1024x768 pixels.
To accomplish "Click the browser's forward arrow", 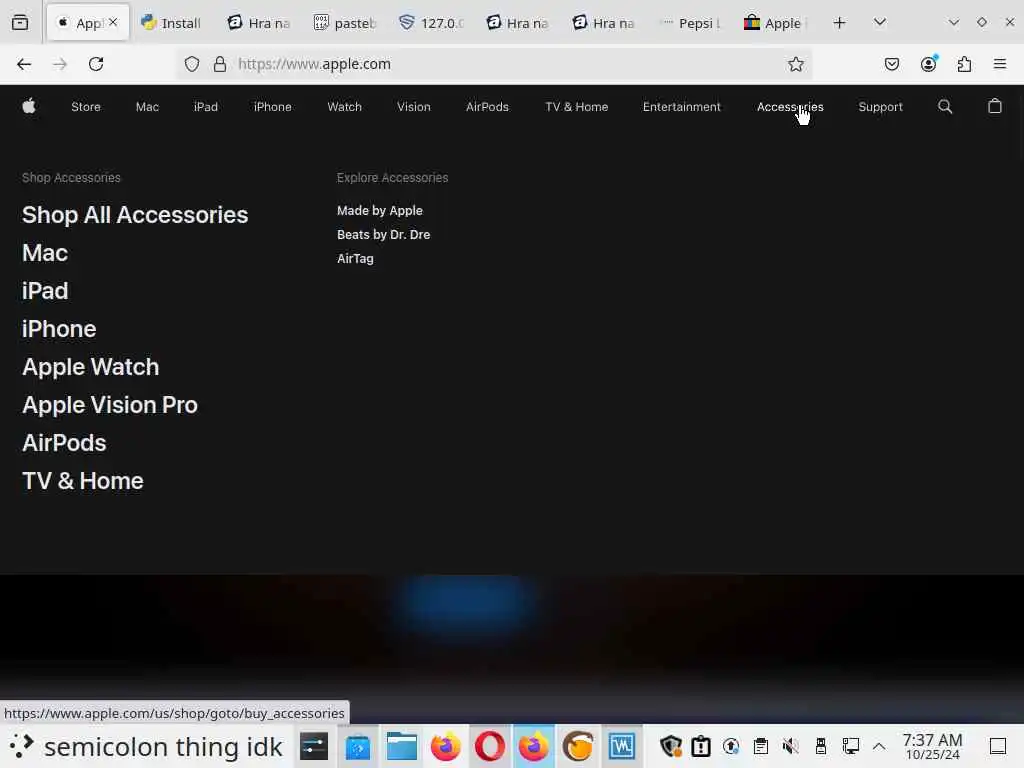I will click(60, 64).
